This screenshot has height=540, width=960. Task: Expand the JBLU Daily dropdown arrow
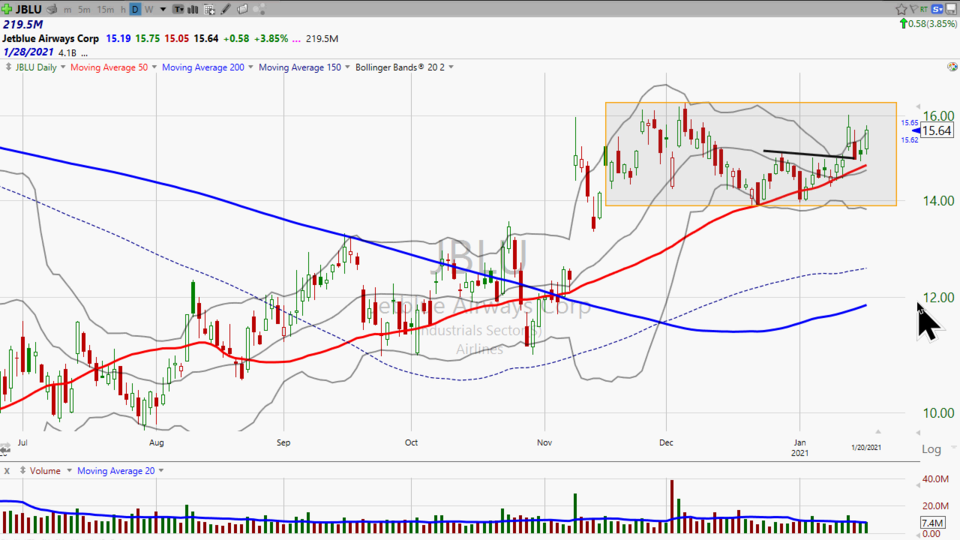point(62,67)
